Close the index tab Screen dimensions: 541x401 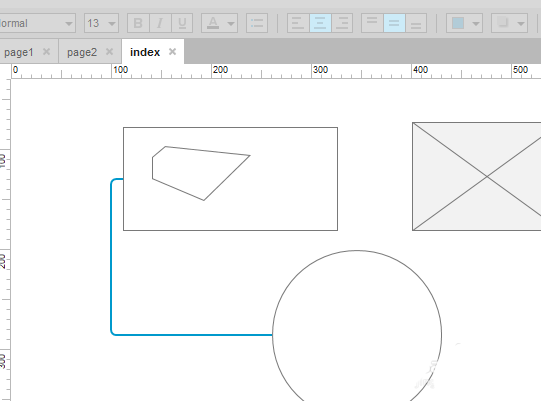(172, 52)
